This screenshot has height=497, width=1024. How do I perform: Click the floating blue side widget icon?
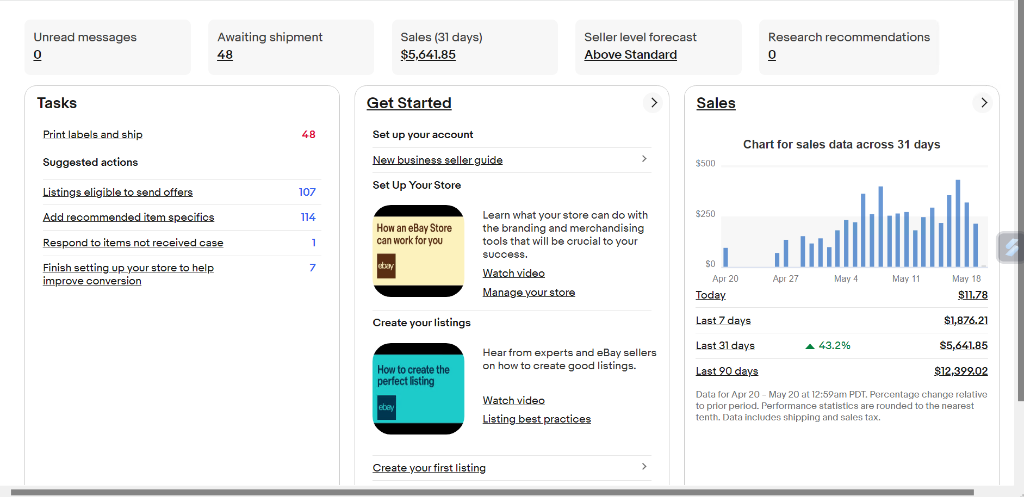coord(1012,247)
